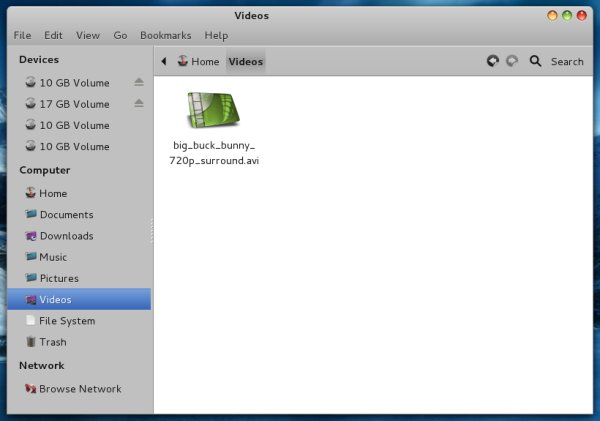Open the Edit menu
The height and width of the screenshot is (421, 600).
tap(53, 35)
